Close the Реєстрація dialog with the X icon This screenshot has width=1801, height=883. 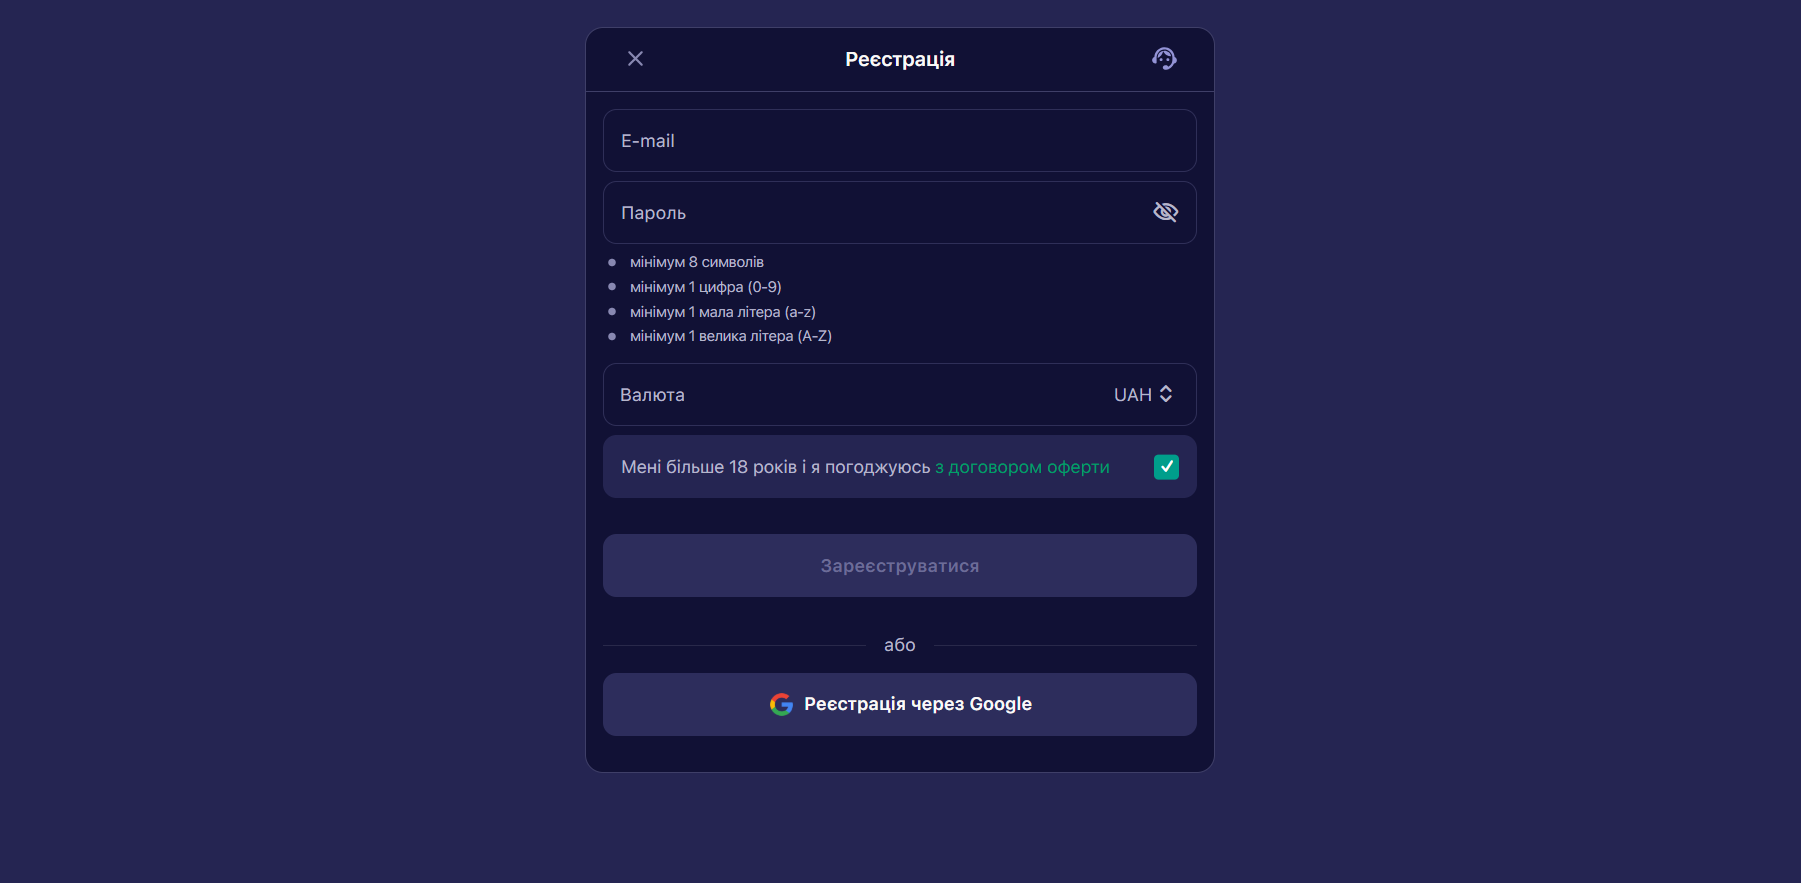[635, 59]
